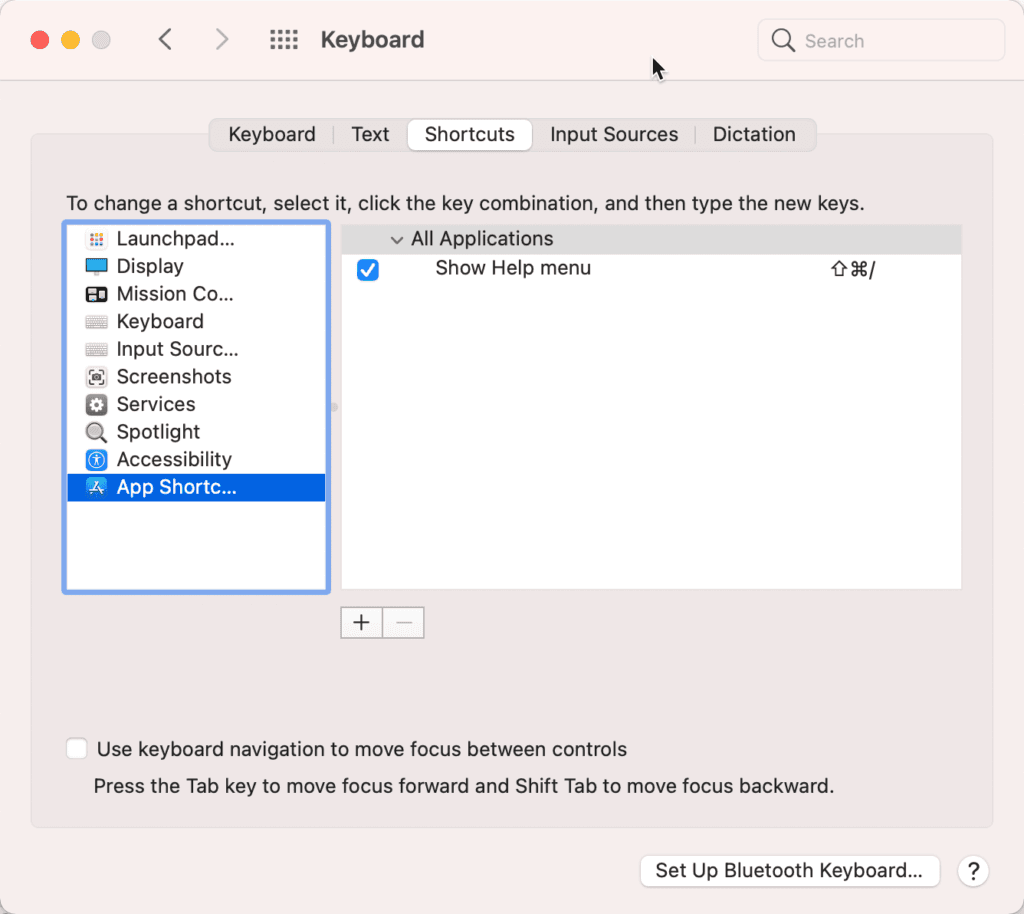
Task: Select Services category label
Action: (156, 405)
